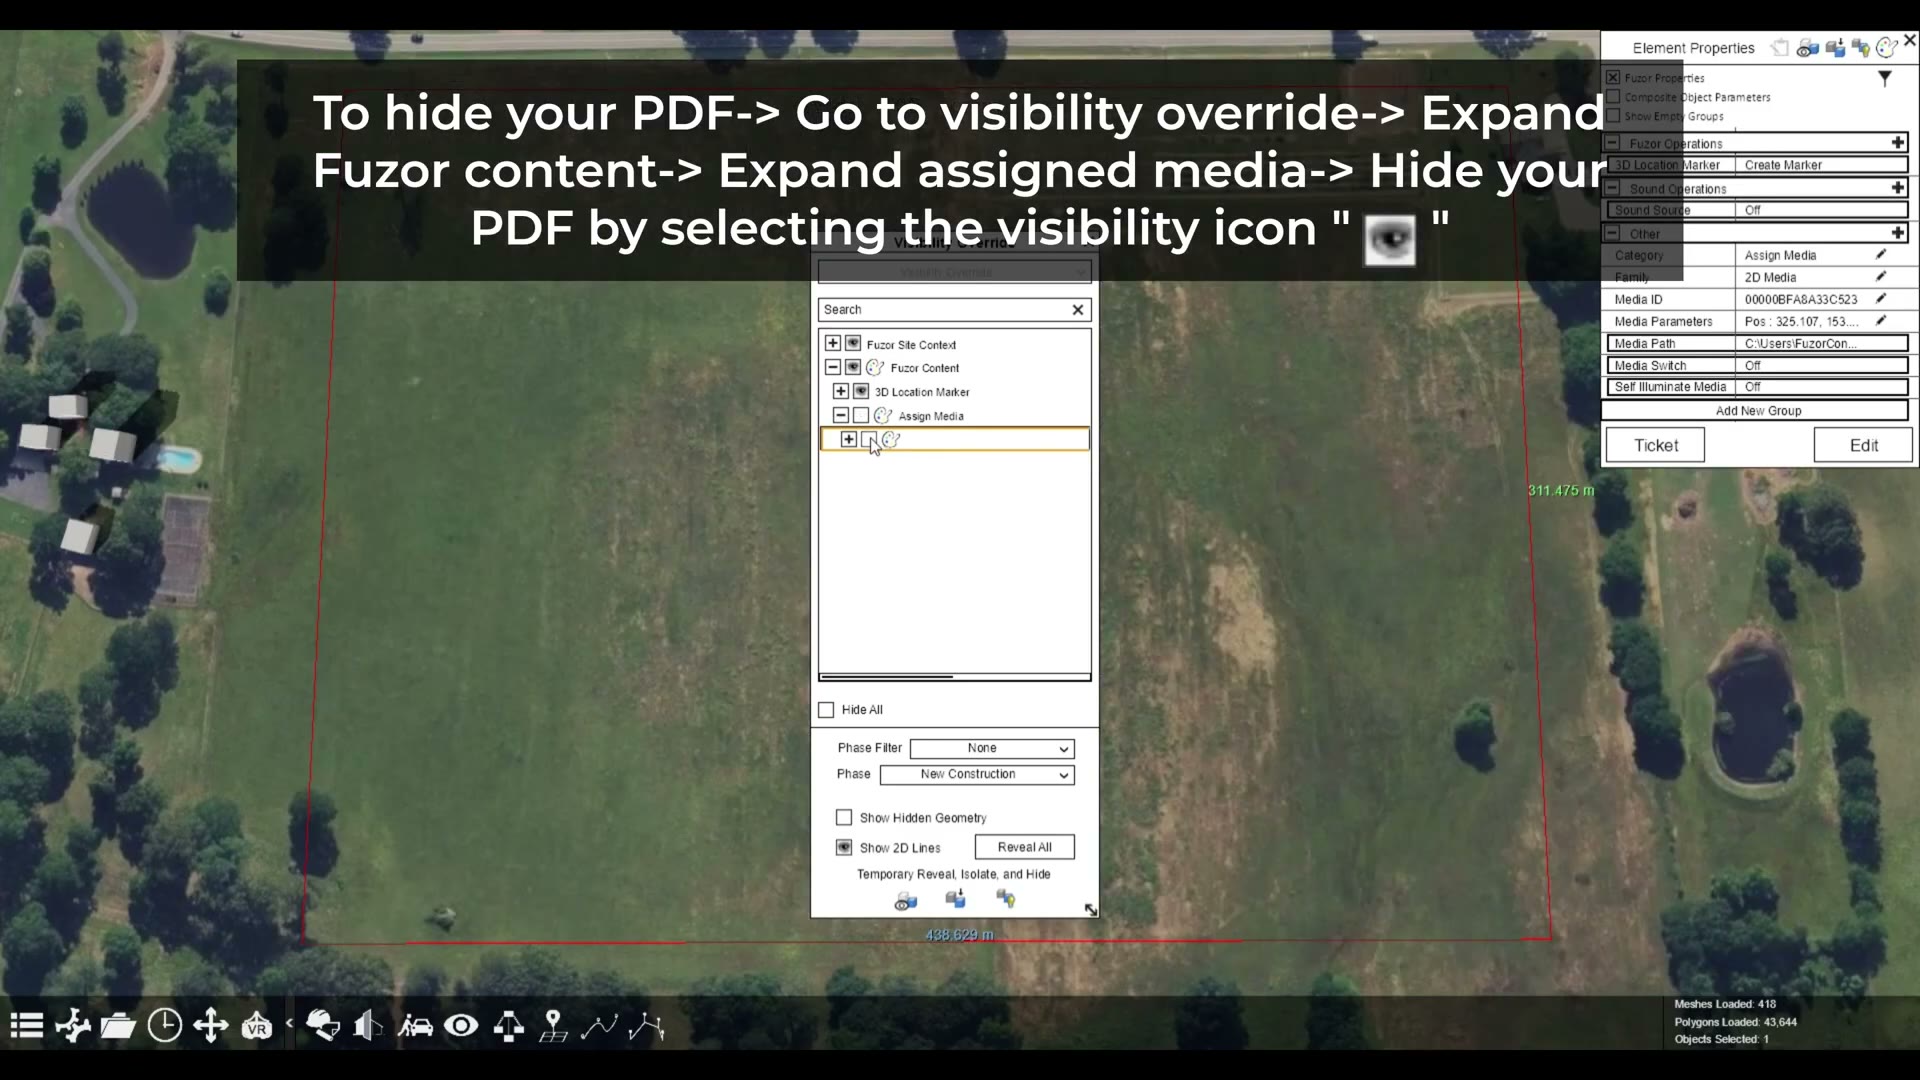Check Composite Object Parameters checkbox
This screenshot has height=1080, width=1920.
(x=1613, y=97)
